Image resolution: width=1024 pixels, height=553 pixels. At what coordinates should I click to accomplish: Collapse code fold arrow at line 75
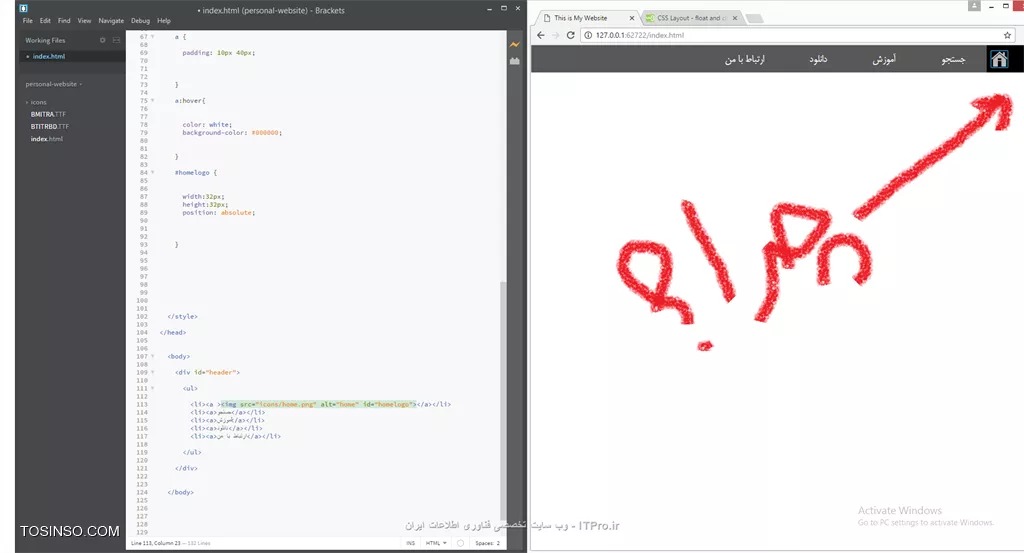(153, 101)
